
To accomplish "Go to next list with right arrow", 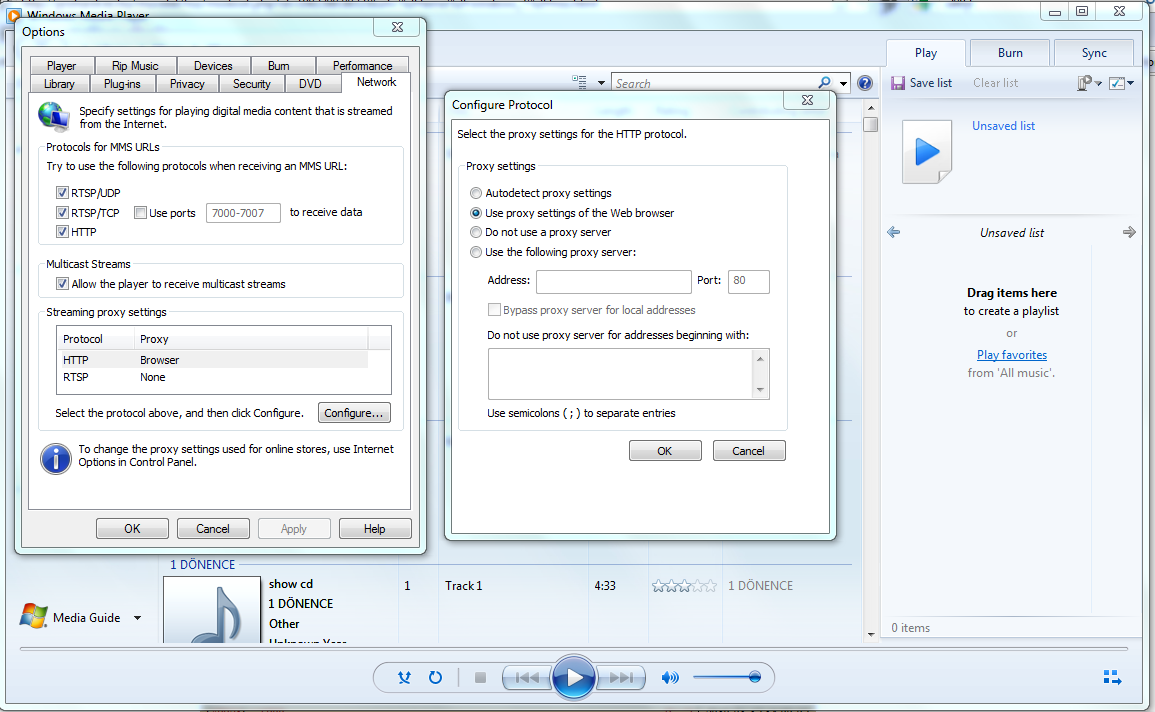I will (x=1129, y=233).
